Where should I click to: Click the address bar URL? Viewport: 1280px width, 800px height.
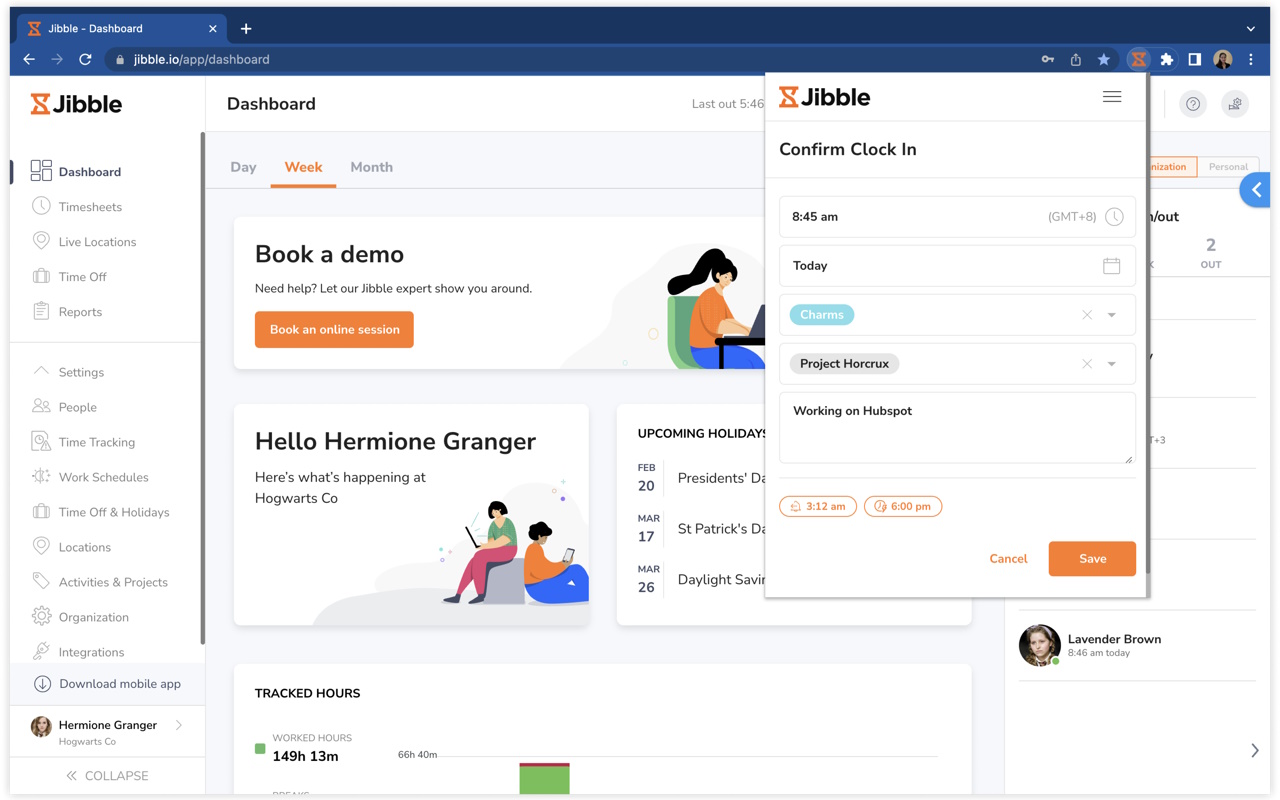(201, 59)
